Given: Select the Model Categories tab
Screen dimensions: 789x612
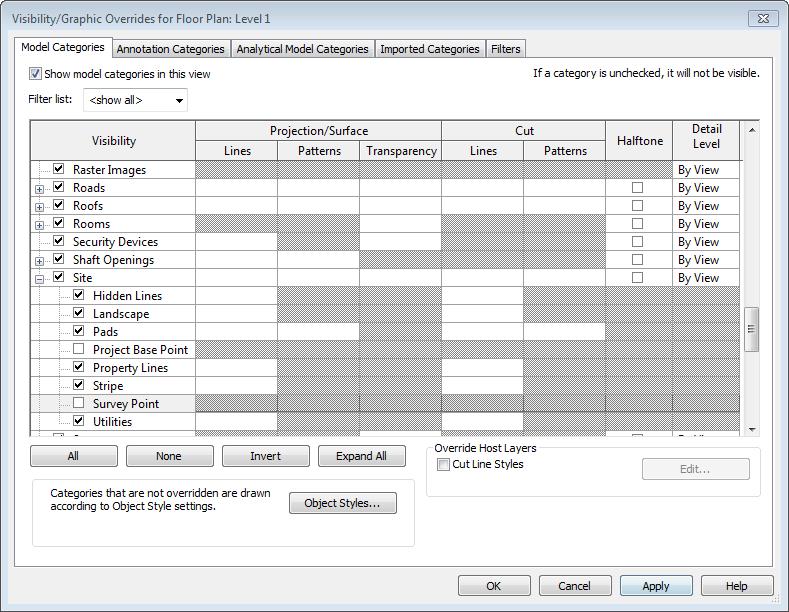Looking at the screenshot, I should tap(63, 47).
